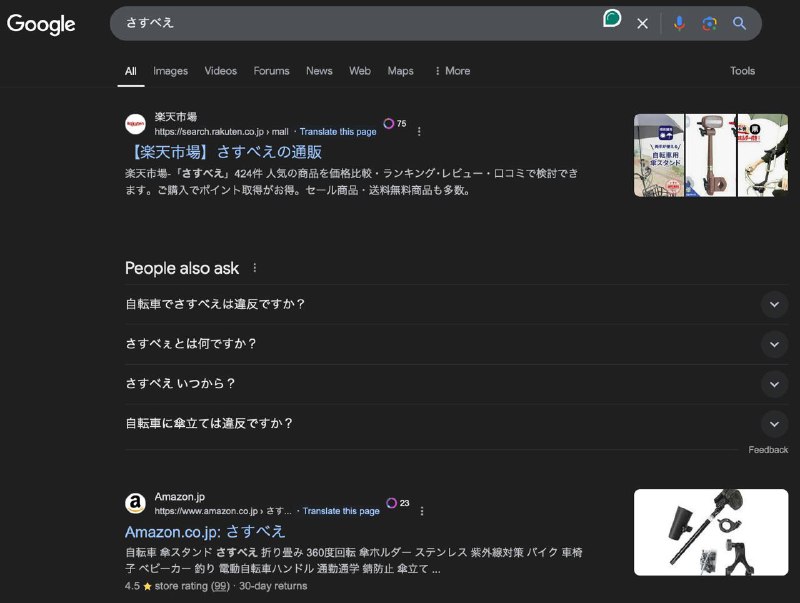Clear the search box with the X icon
Viewport: 800px width, 603px height.
(x=643, y=23)
